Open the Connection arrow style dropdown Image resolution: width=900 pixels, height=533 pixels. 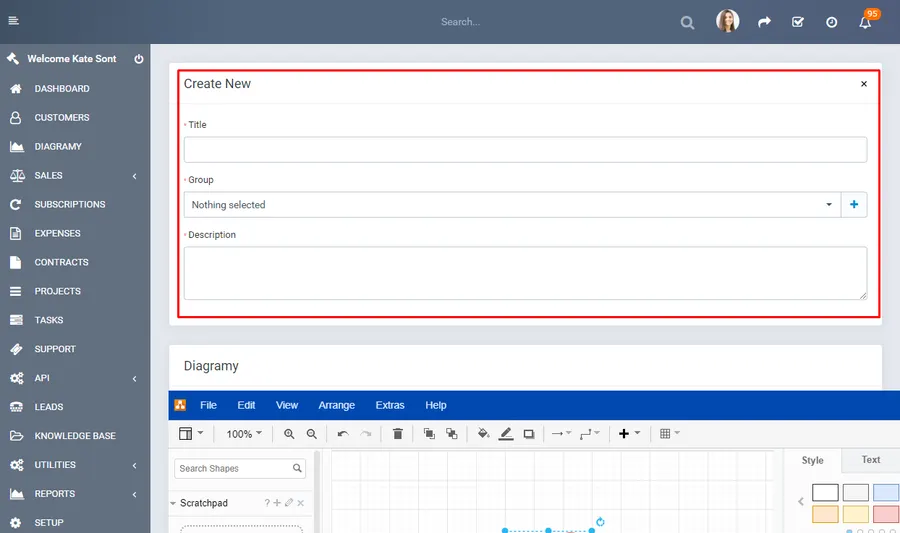(x=561, y=434)
